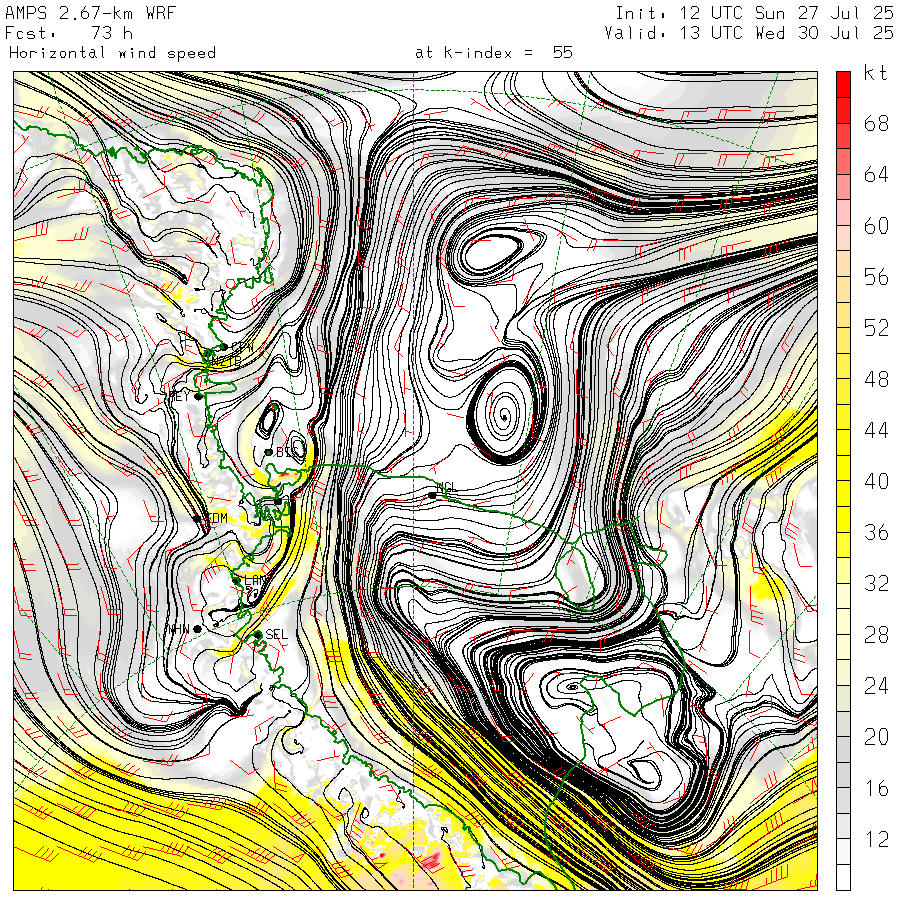
Task: Click the 'kt' unit label above the color bar
Action: pos(875,73)
